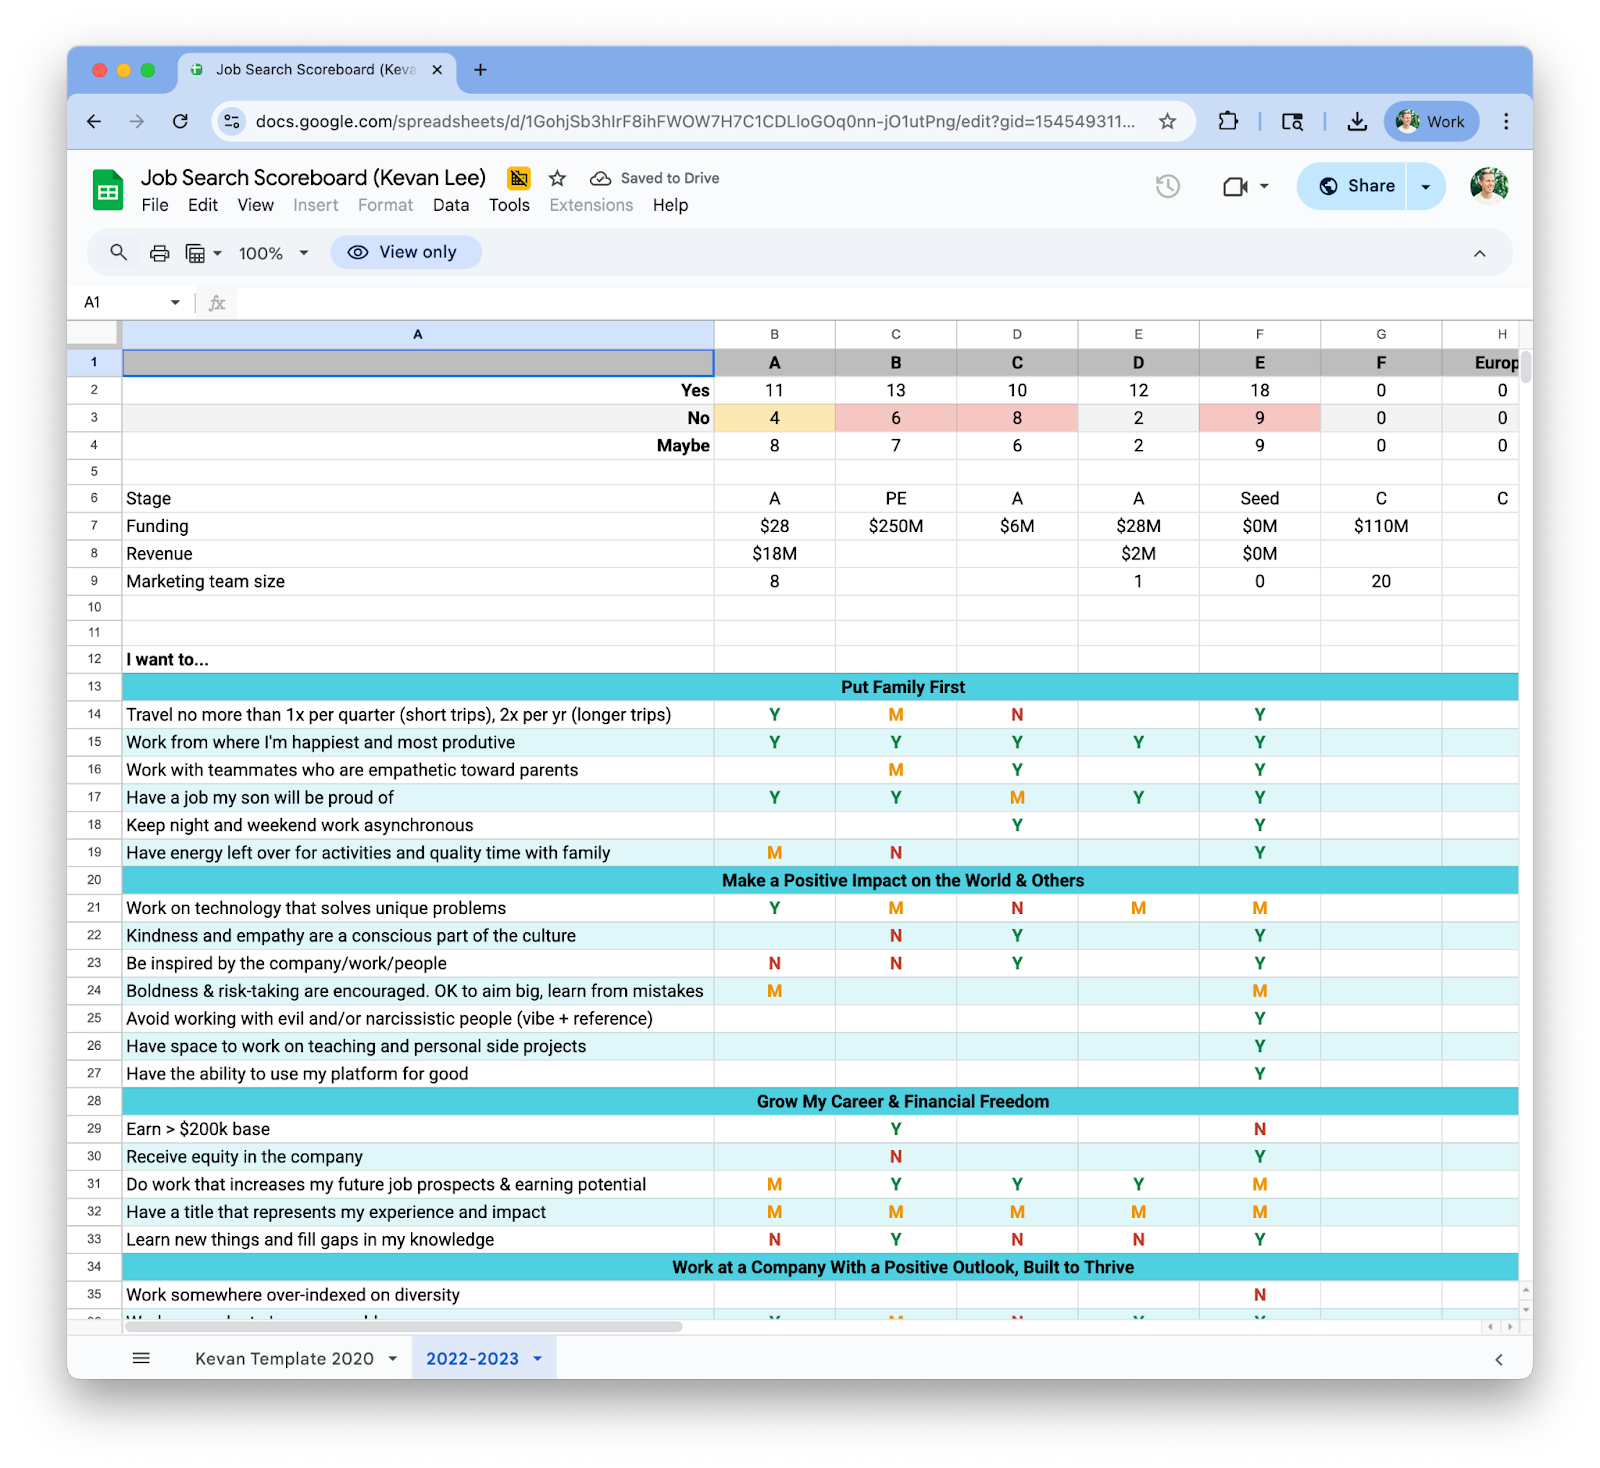Open site information icon in address bar
This screenshot has height=1468, width=1600.
click(232, 121)
